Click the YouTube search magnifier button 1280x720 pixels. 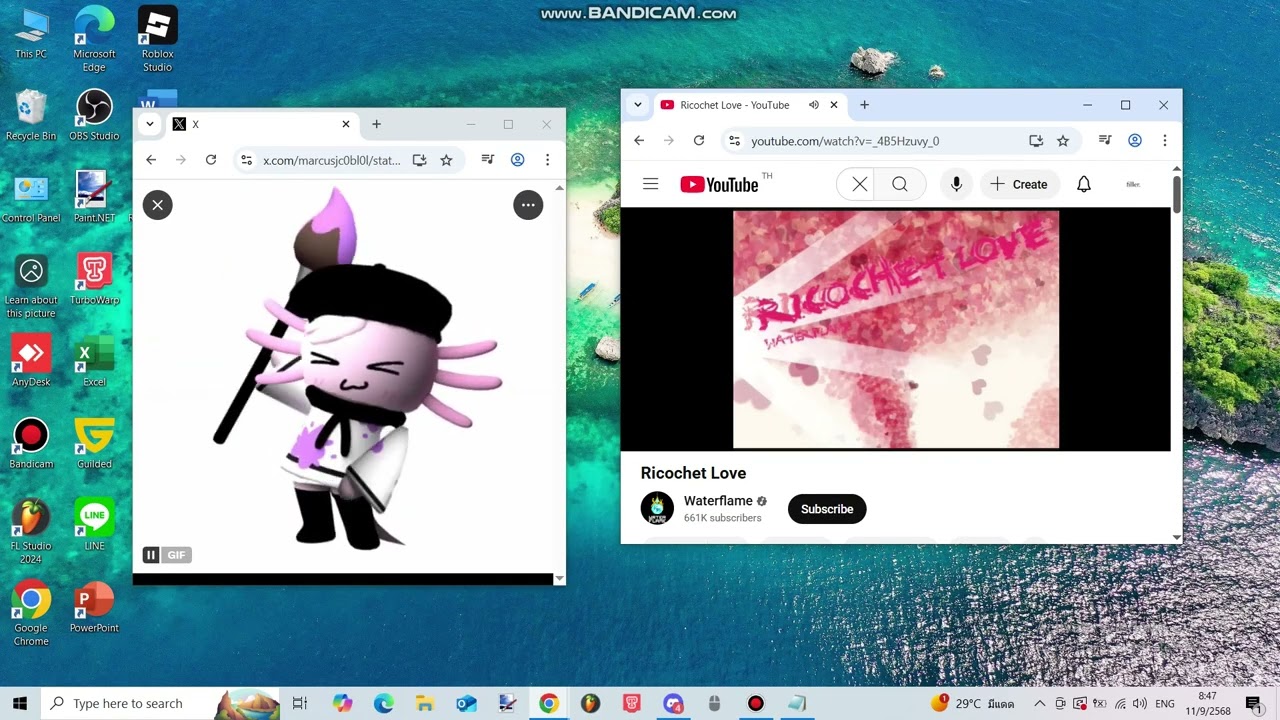coord(900,184)
